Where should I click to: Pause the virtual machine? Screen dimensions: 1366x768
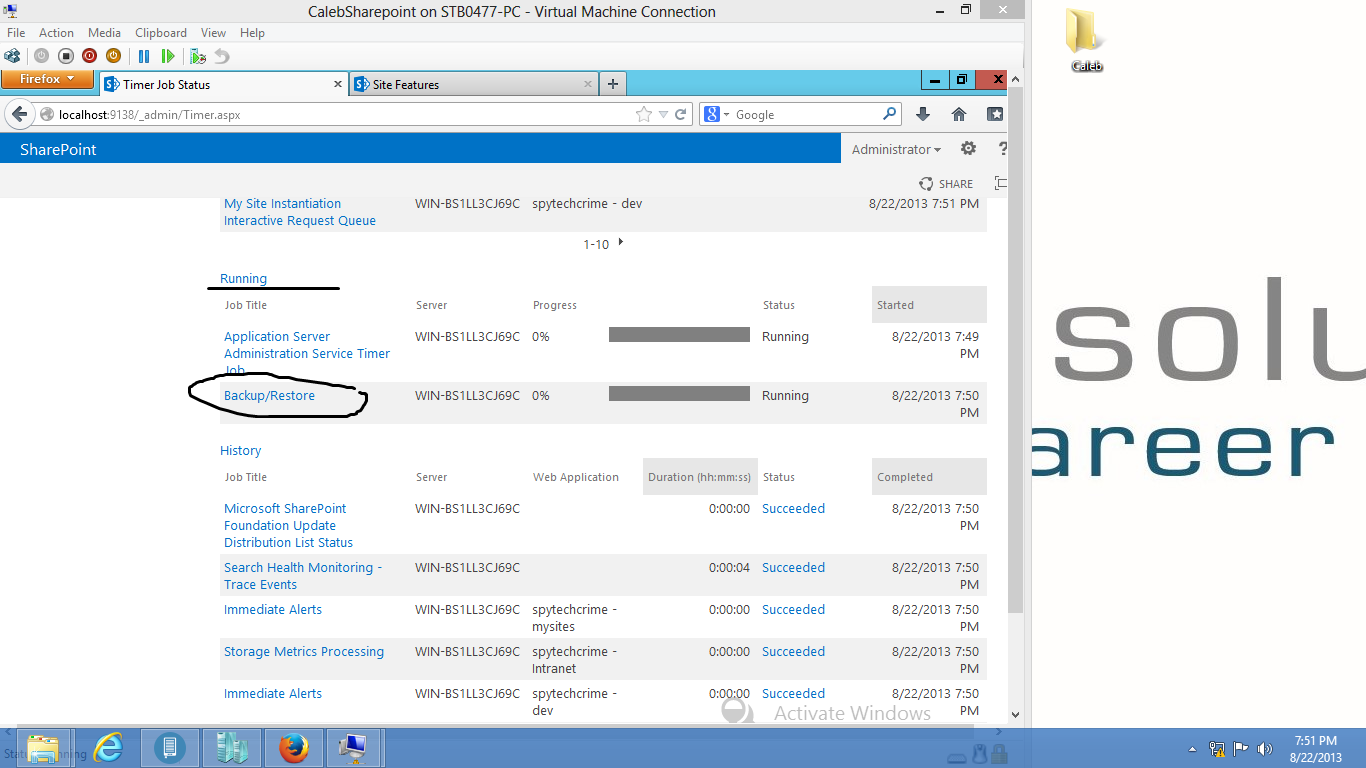144,56
